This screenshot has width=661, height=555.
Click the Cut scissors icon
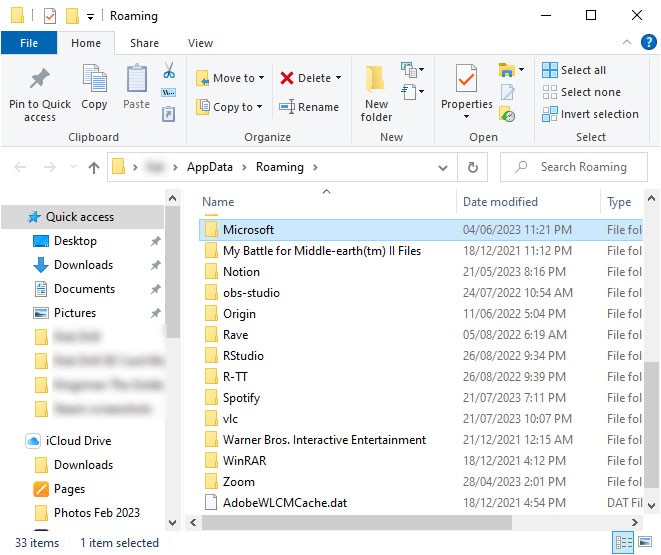(x=169, y=70)
